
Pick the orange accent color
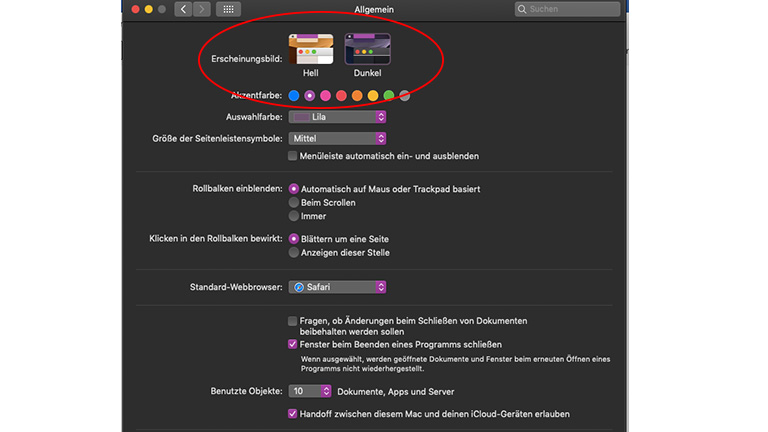click(x=357, y=96)
